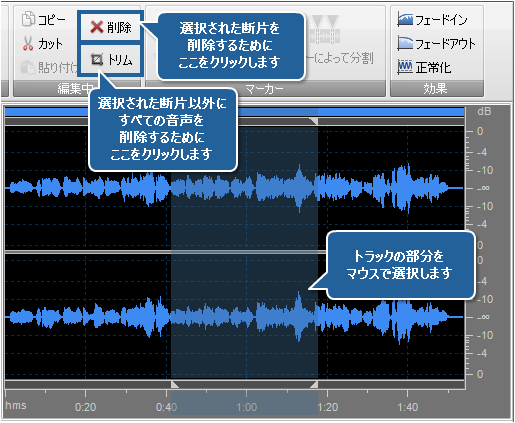
Task: Click the トリム button label
Action: [120, 60]
